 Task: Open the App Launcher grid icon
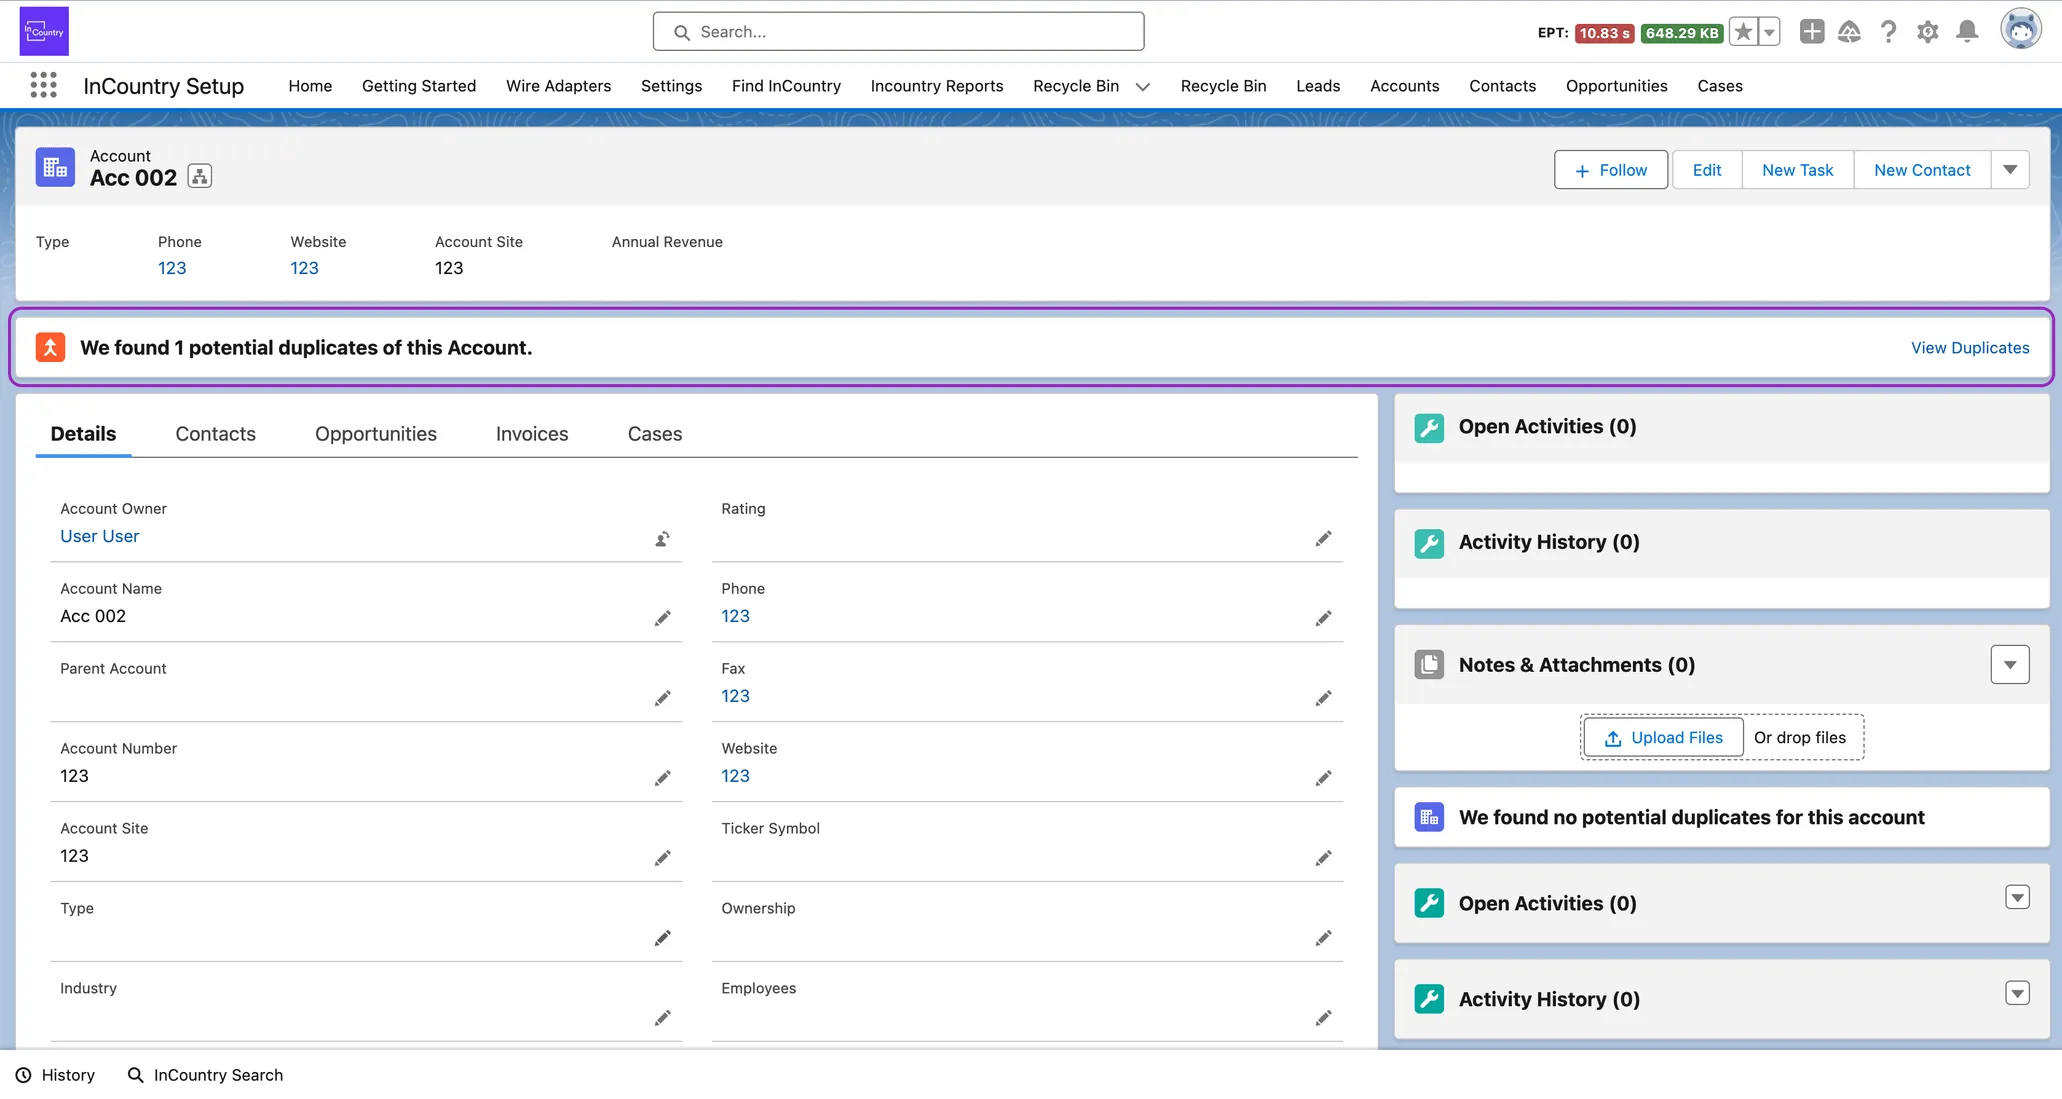[43, 85]
